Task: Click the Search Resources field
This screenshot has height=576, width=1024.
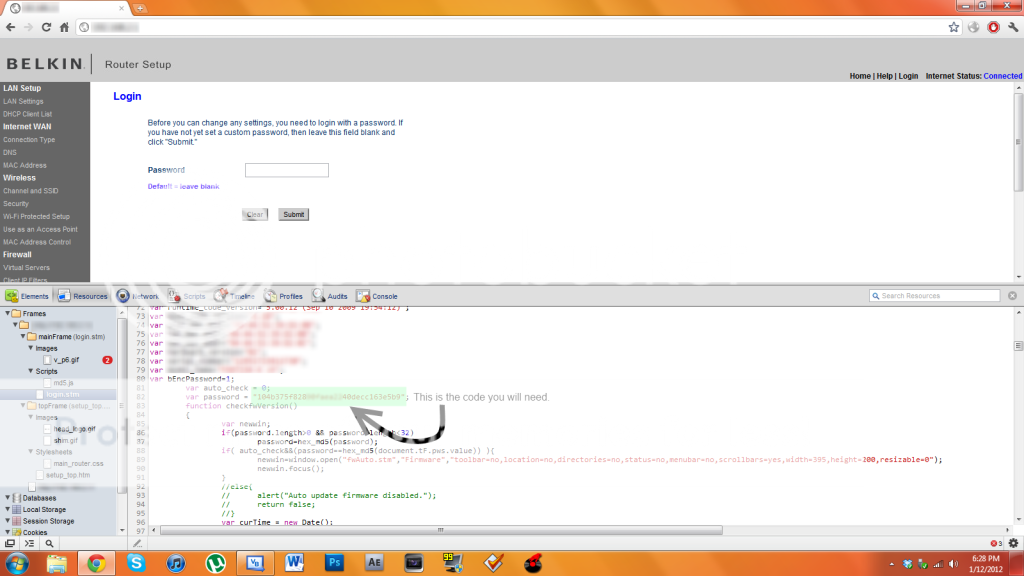Action: click(935, 296)
